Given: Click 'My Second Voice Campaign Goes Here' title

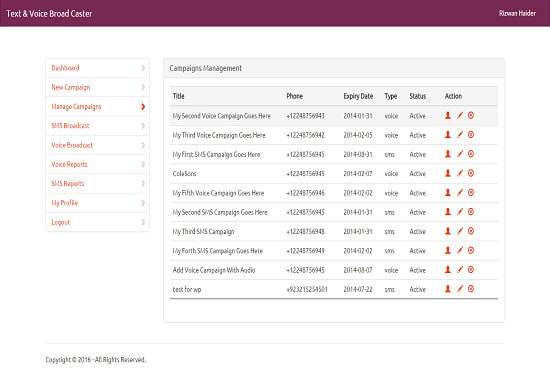Looking at the screenshot, I should pyautogui.click(x=221, y=116).
